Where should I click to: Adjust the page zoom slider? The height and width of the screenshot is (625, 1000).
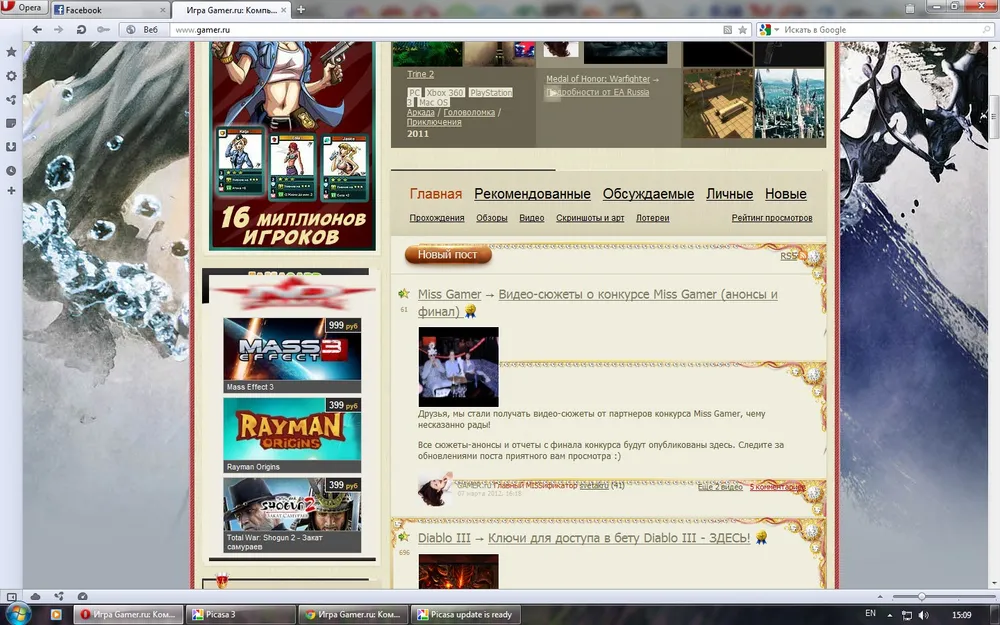click(x=921, y=597)
